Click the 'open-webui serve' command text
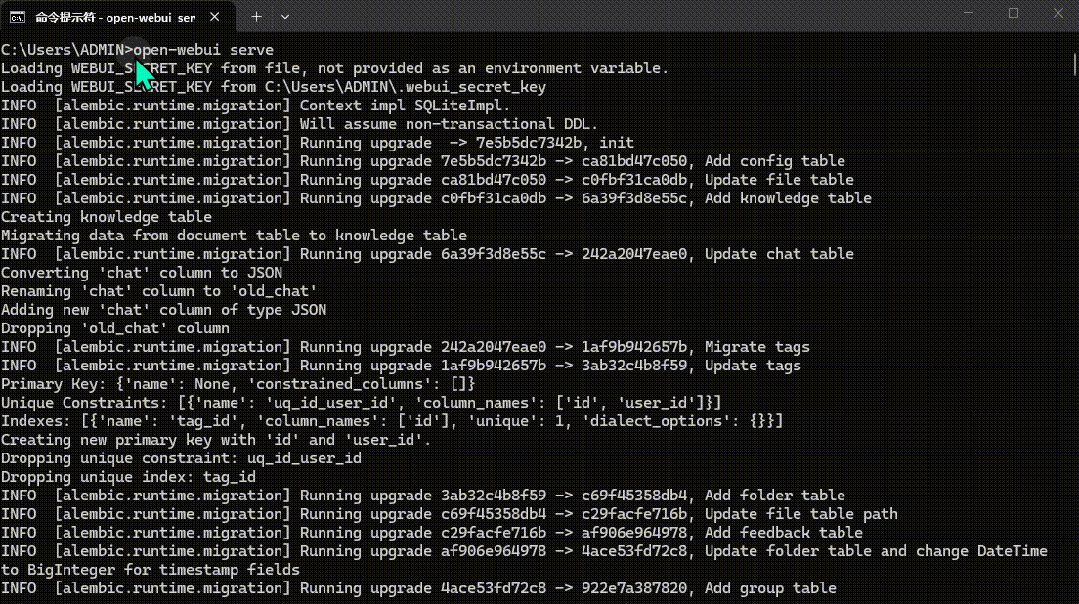This screenshot has width=1079, height=604. click(x=204, y=50)
